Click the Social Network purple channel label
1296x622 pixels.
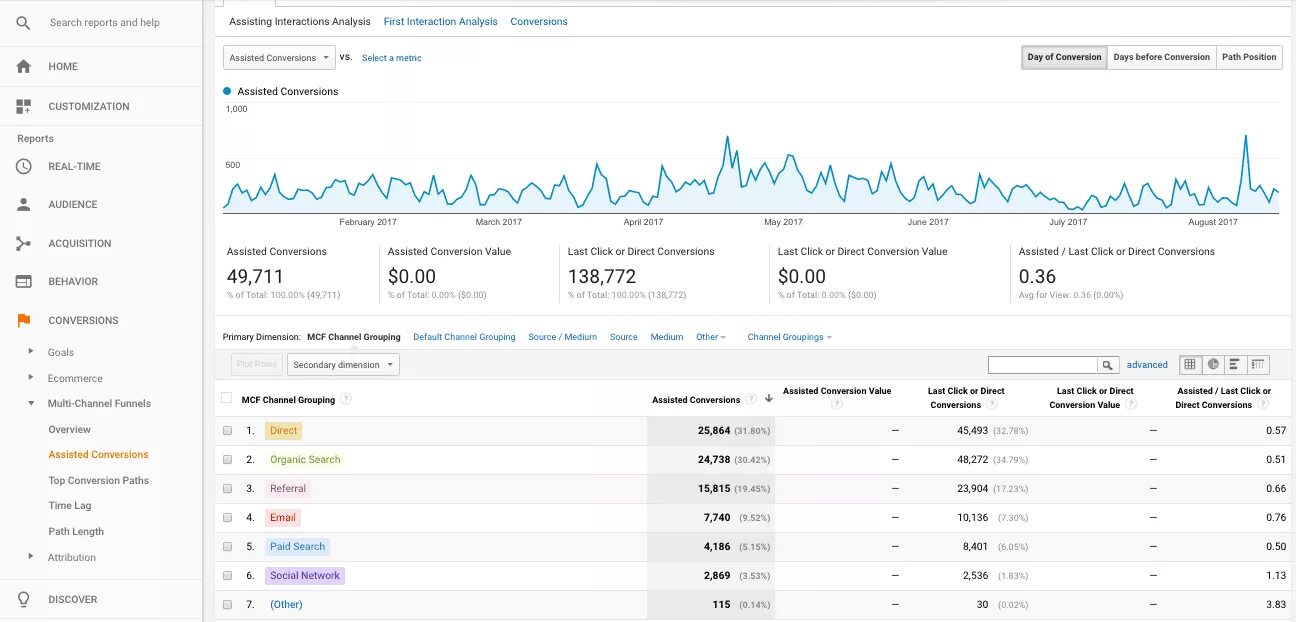click(305, 576)
